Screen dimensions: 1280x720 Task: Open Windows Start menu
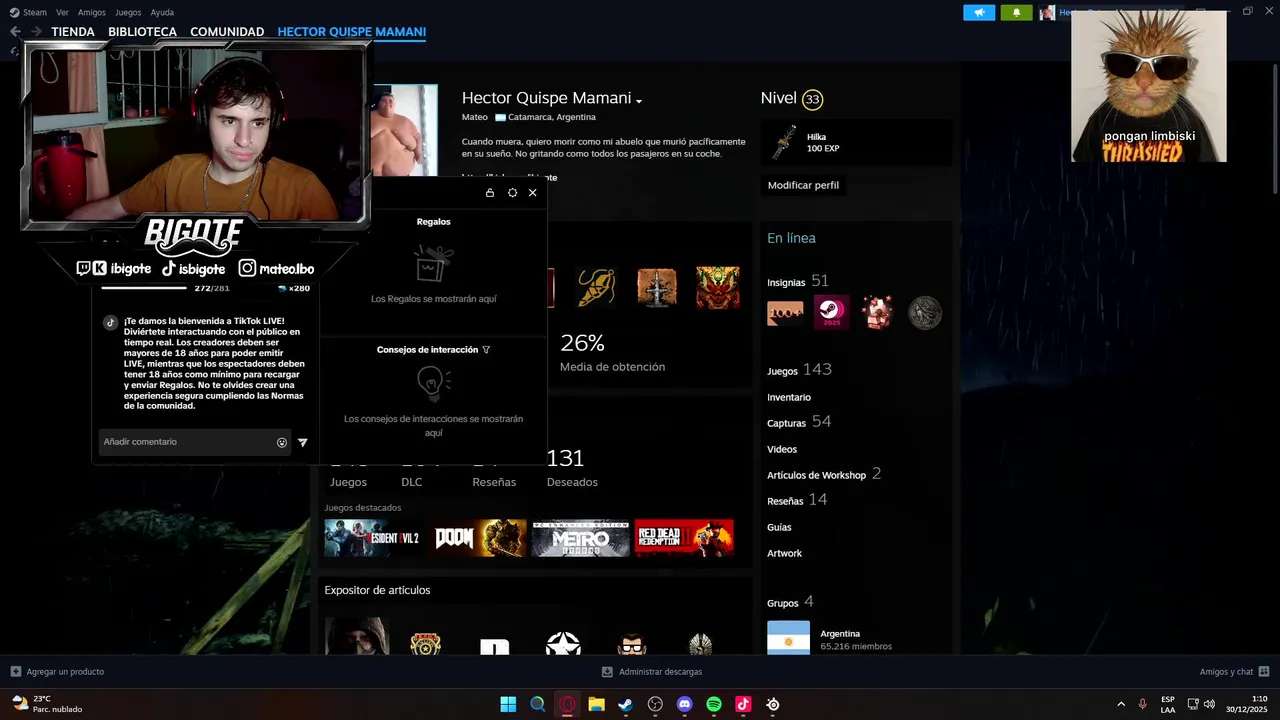click(x=508, y=704)
